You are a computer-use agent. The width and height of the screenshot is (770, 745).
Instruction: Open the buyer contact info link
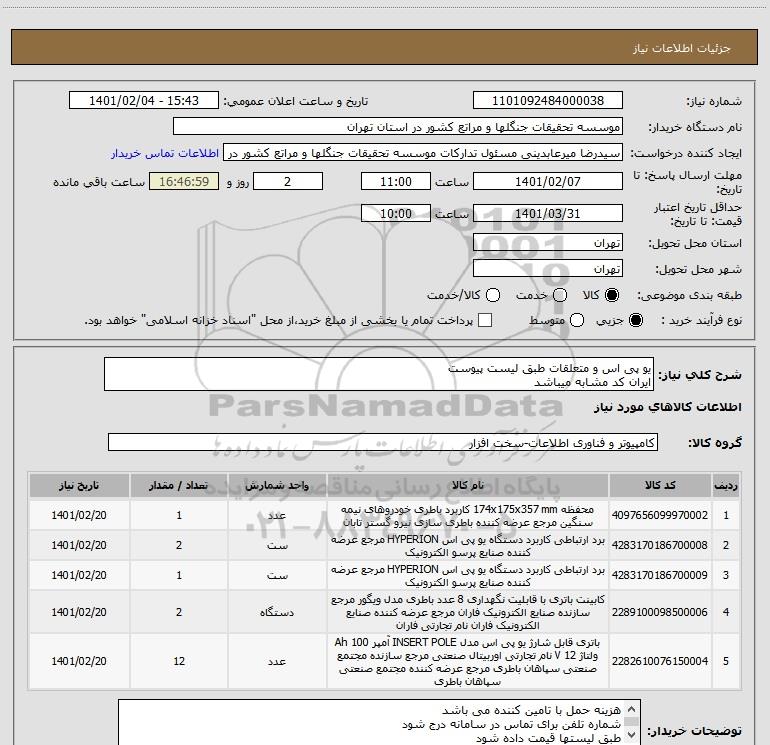click(165, 153)
